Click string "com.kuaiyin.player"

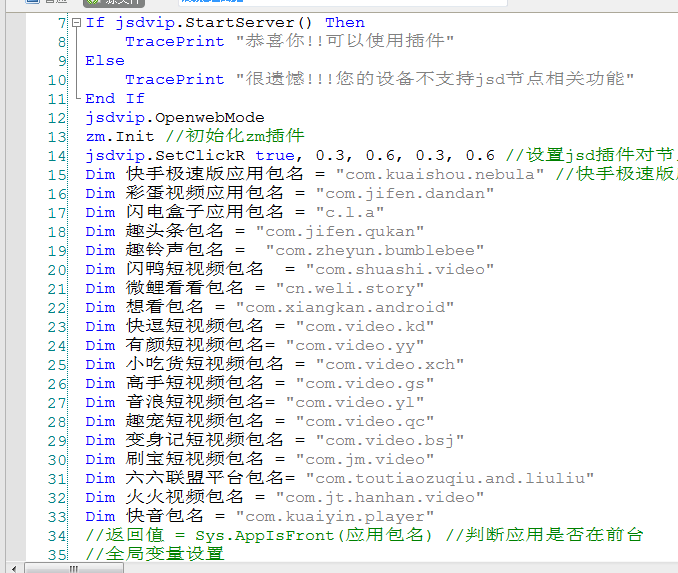point(335,517)
